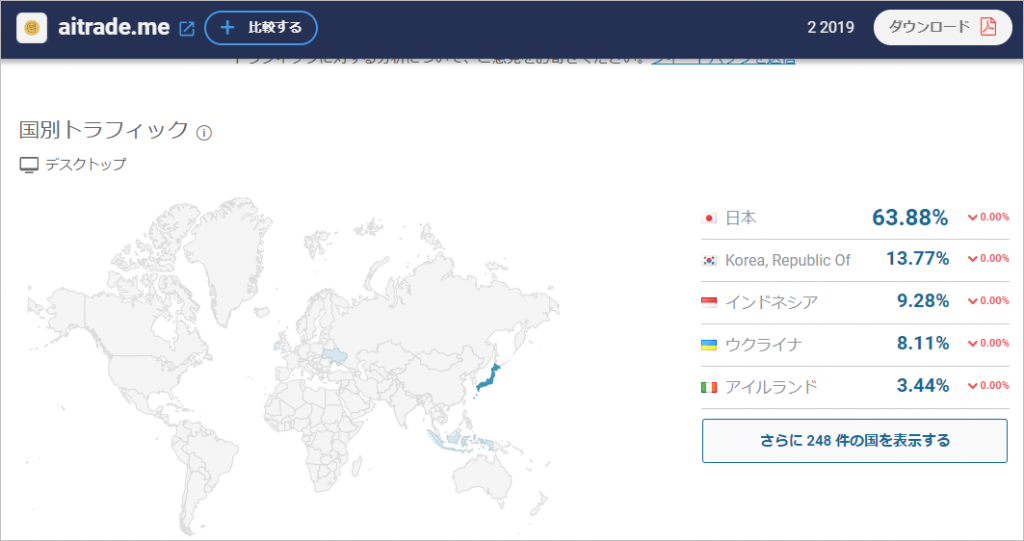Viewport: 1024px width, 541px height.
Task: Click the Japan flag icon
Action: coord(709,218)
